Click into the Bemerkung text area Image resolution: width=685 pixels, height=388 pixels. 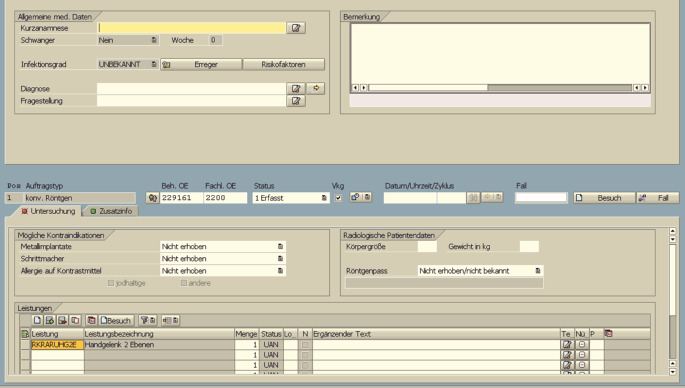500,53
